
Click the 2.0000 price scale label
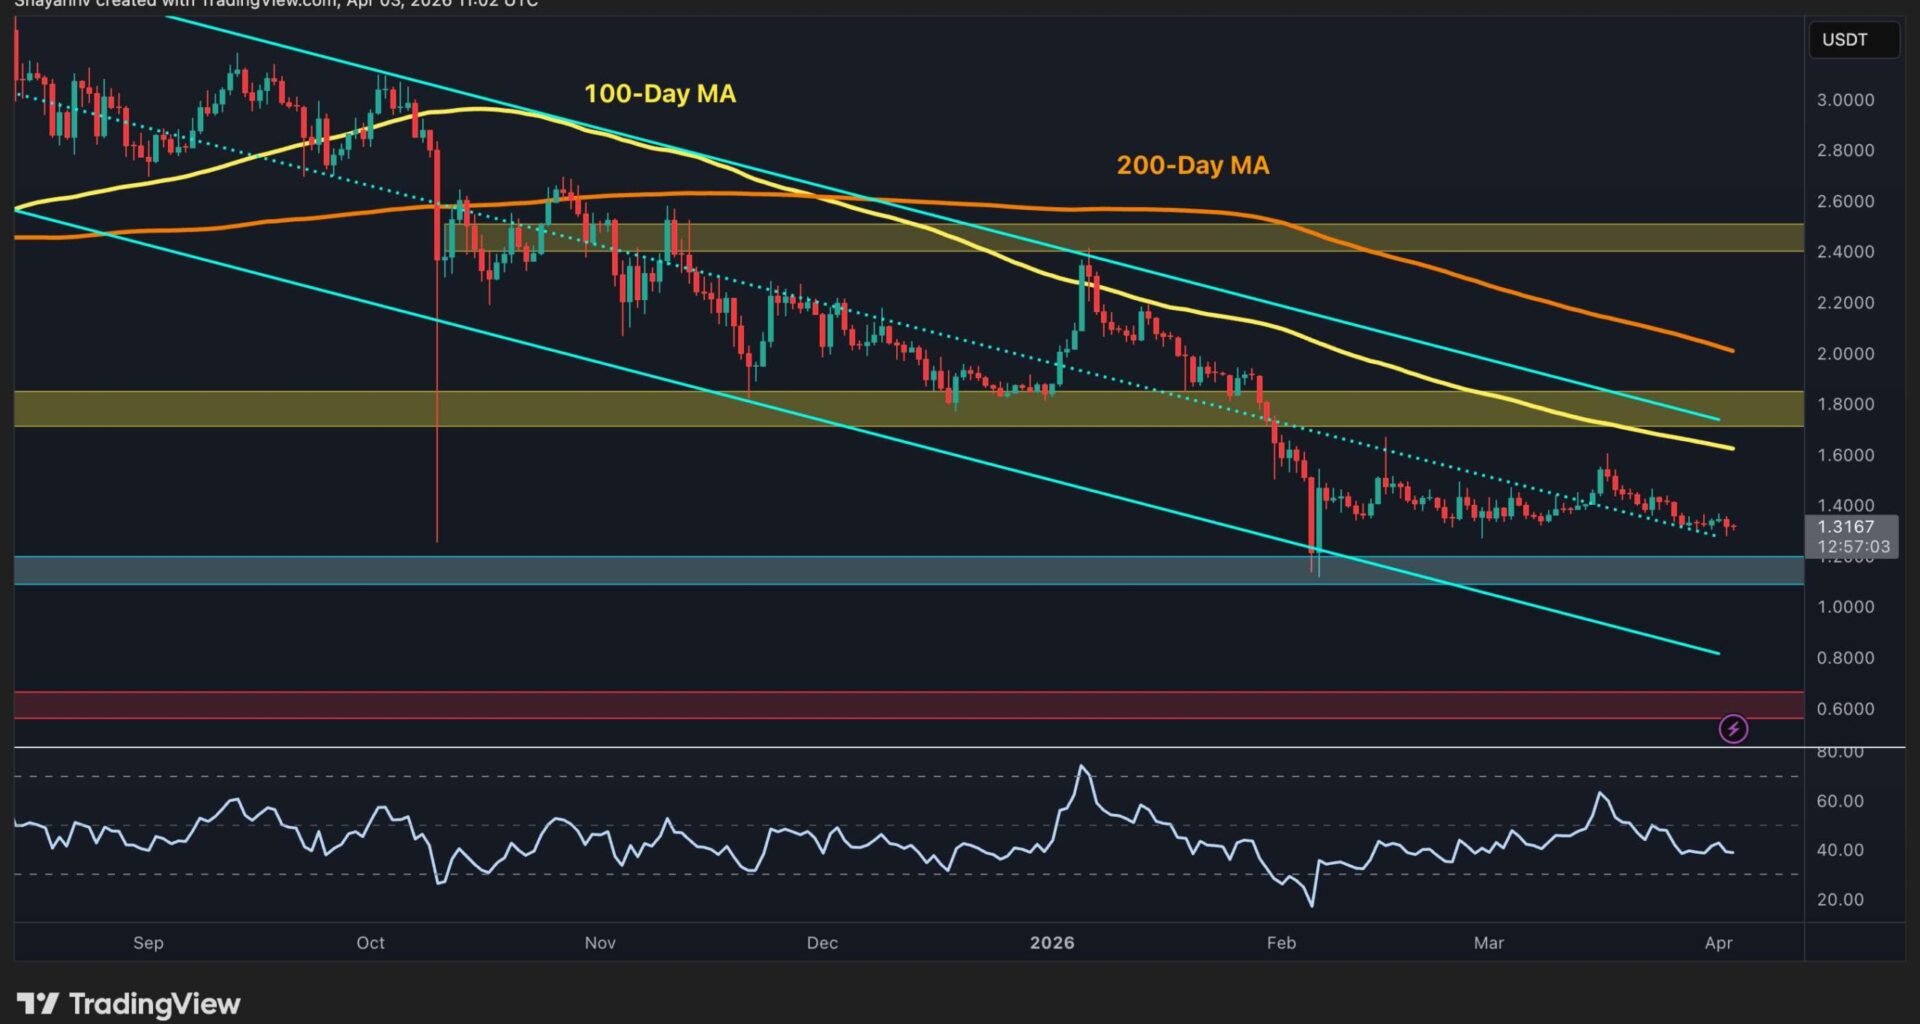(x=1845, y=354)
